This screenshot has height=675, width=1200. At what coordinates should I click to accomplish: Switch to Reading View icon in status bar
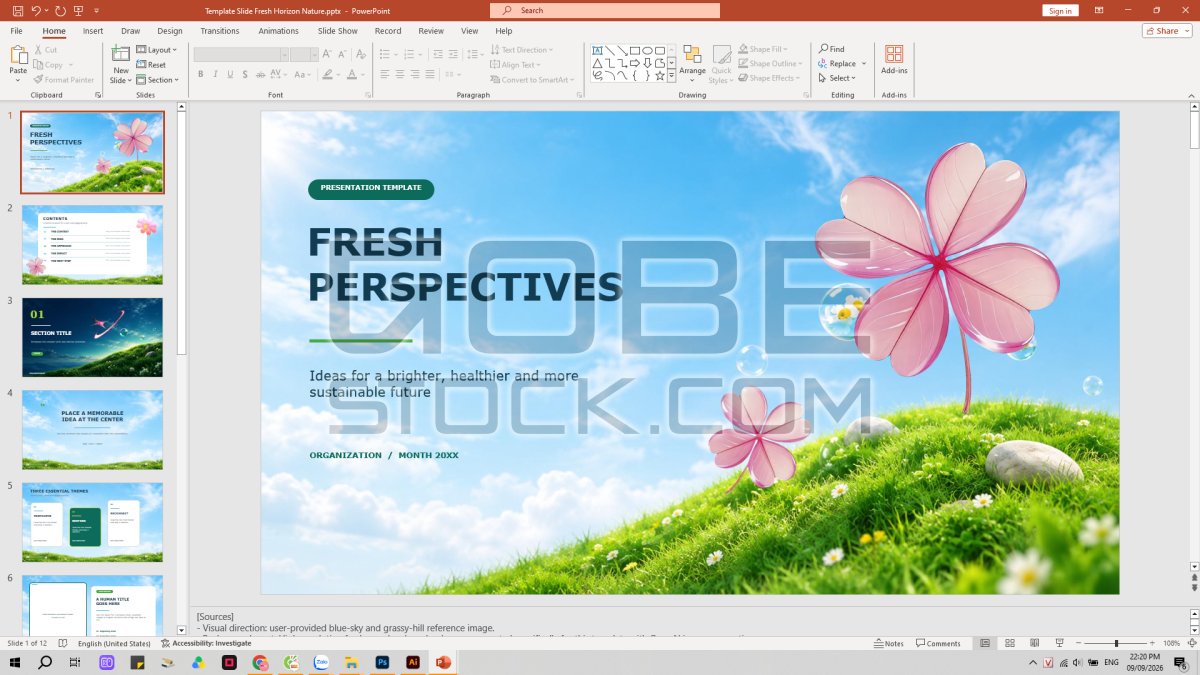click(1034, 643)
